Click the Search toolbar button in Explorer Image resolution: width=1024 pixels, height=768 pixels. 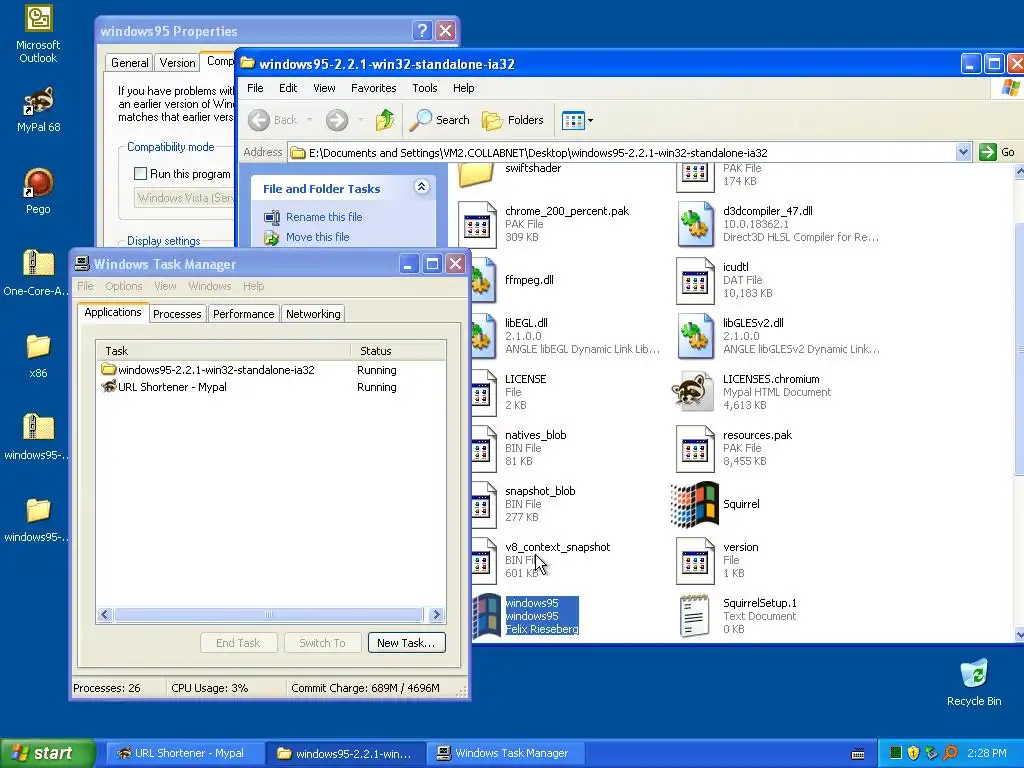(x=440, y=120)
